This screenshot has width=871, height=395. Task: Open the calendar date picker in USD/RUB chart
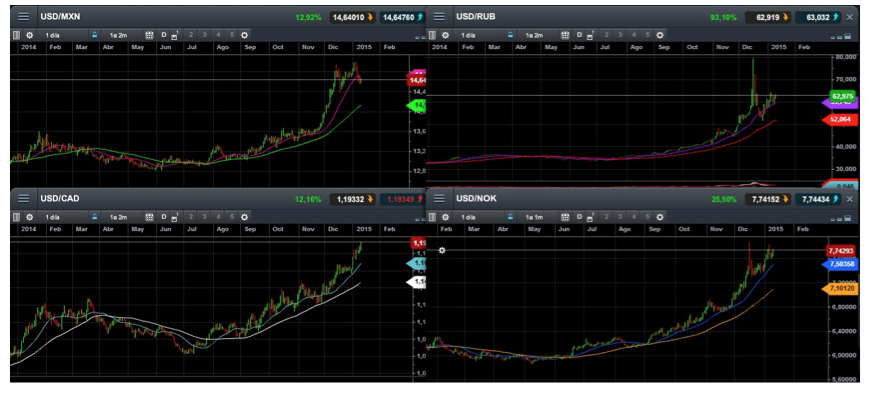(x=565, y=35)
